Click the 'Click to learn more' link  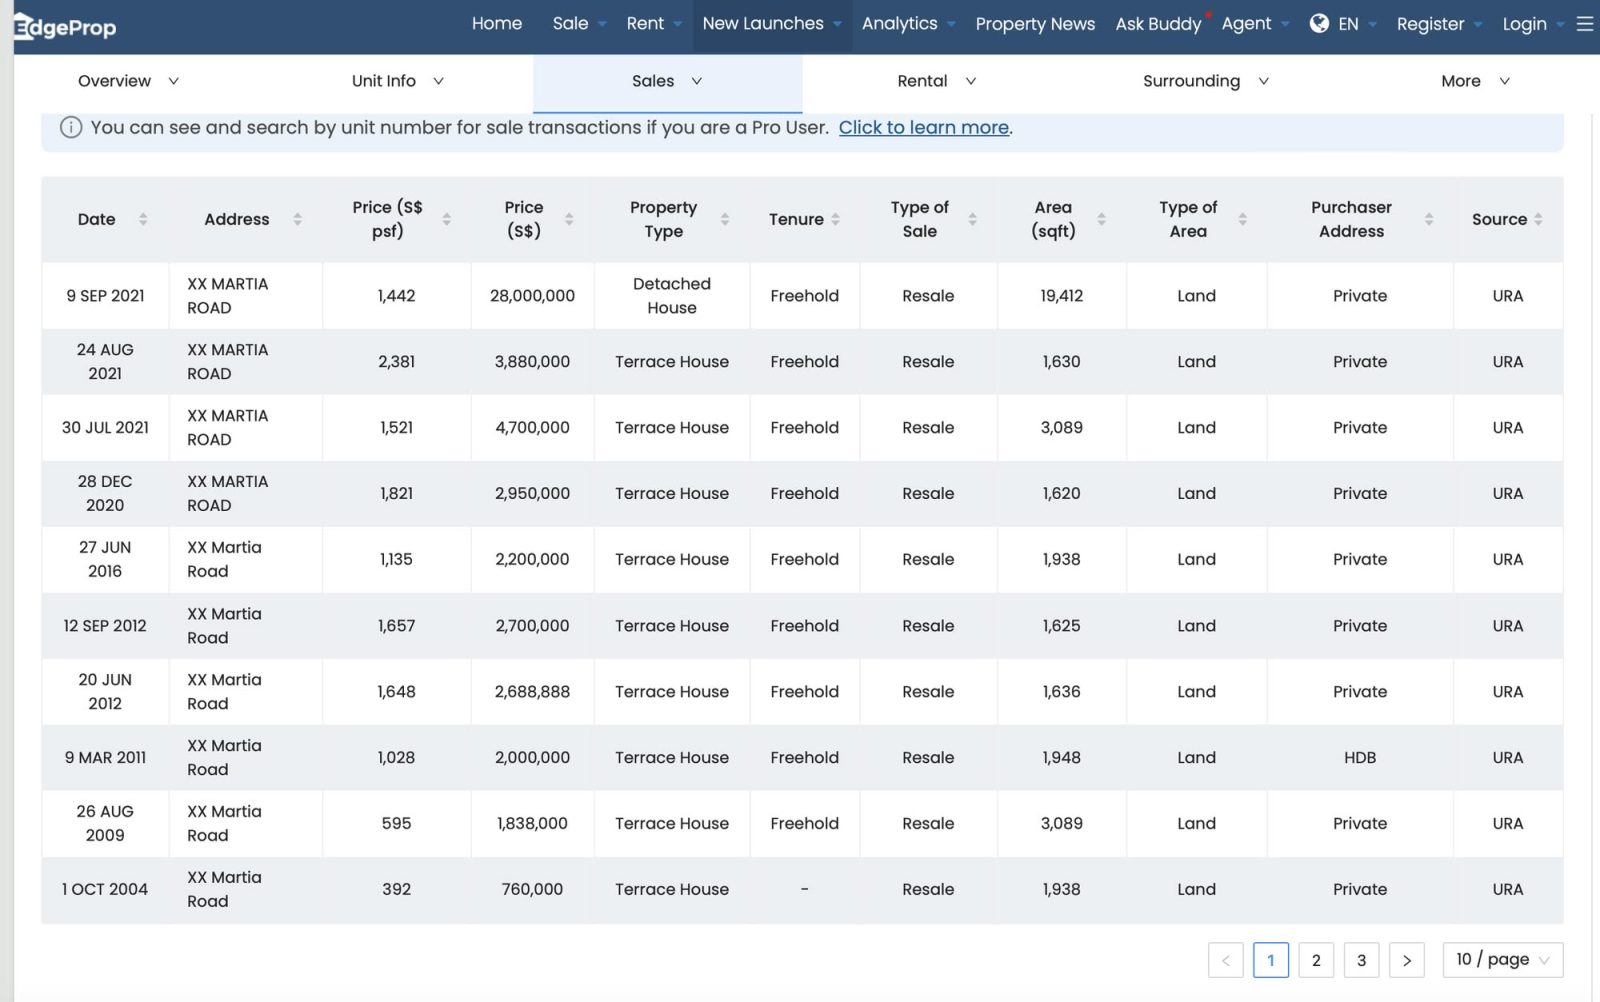pyautogui.click(x=923, y=127)
